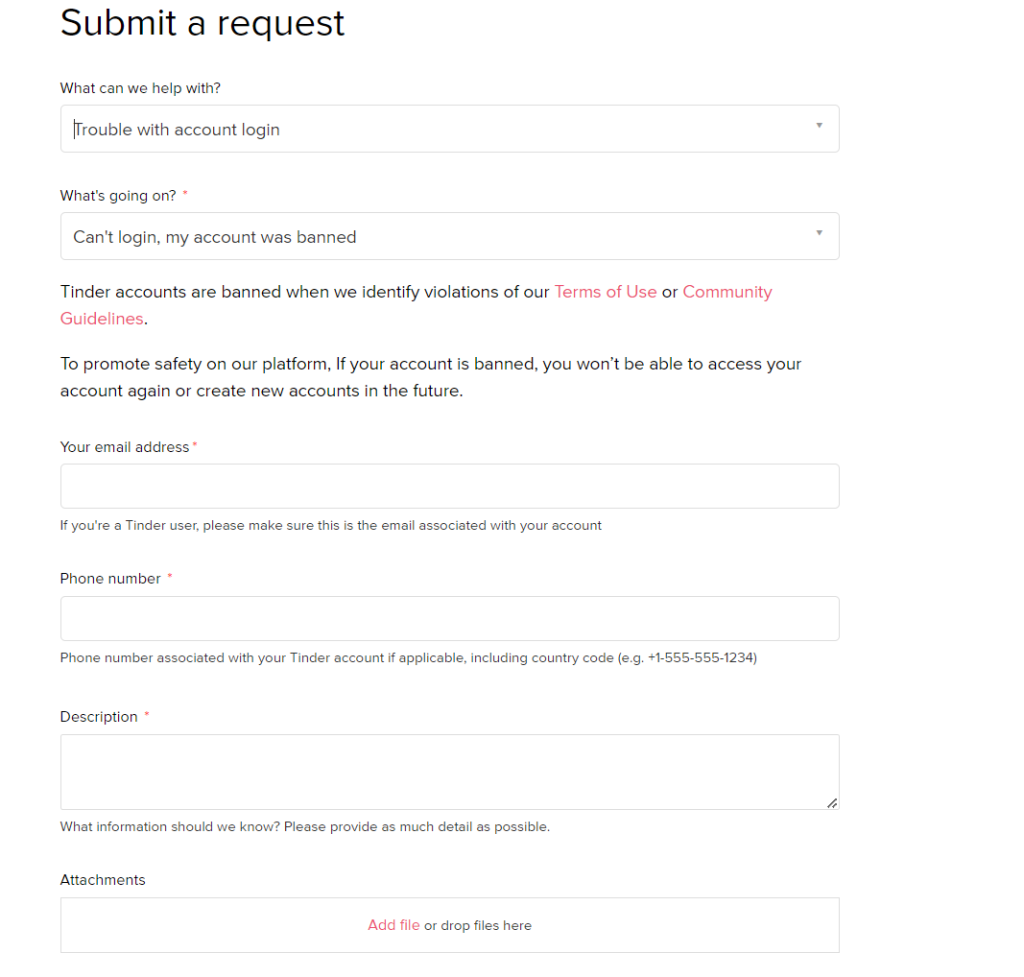The height and width of the screenshot is (977, 1024).
Task: Follow the Community Guidelines link
Action: click(x=726, y=292)
